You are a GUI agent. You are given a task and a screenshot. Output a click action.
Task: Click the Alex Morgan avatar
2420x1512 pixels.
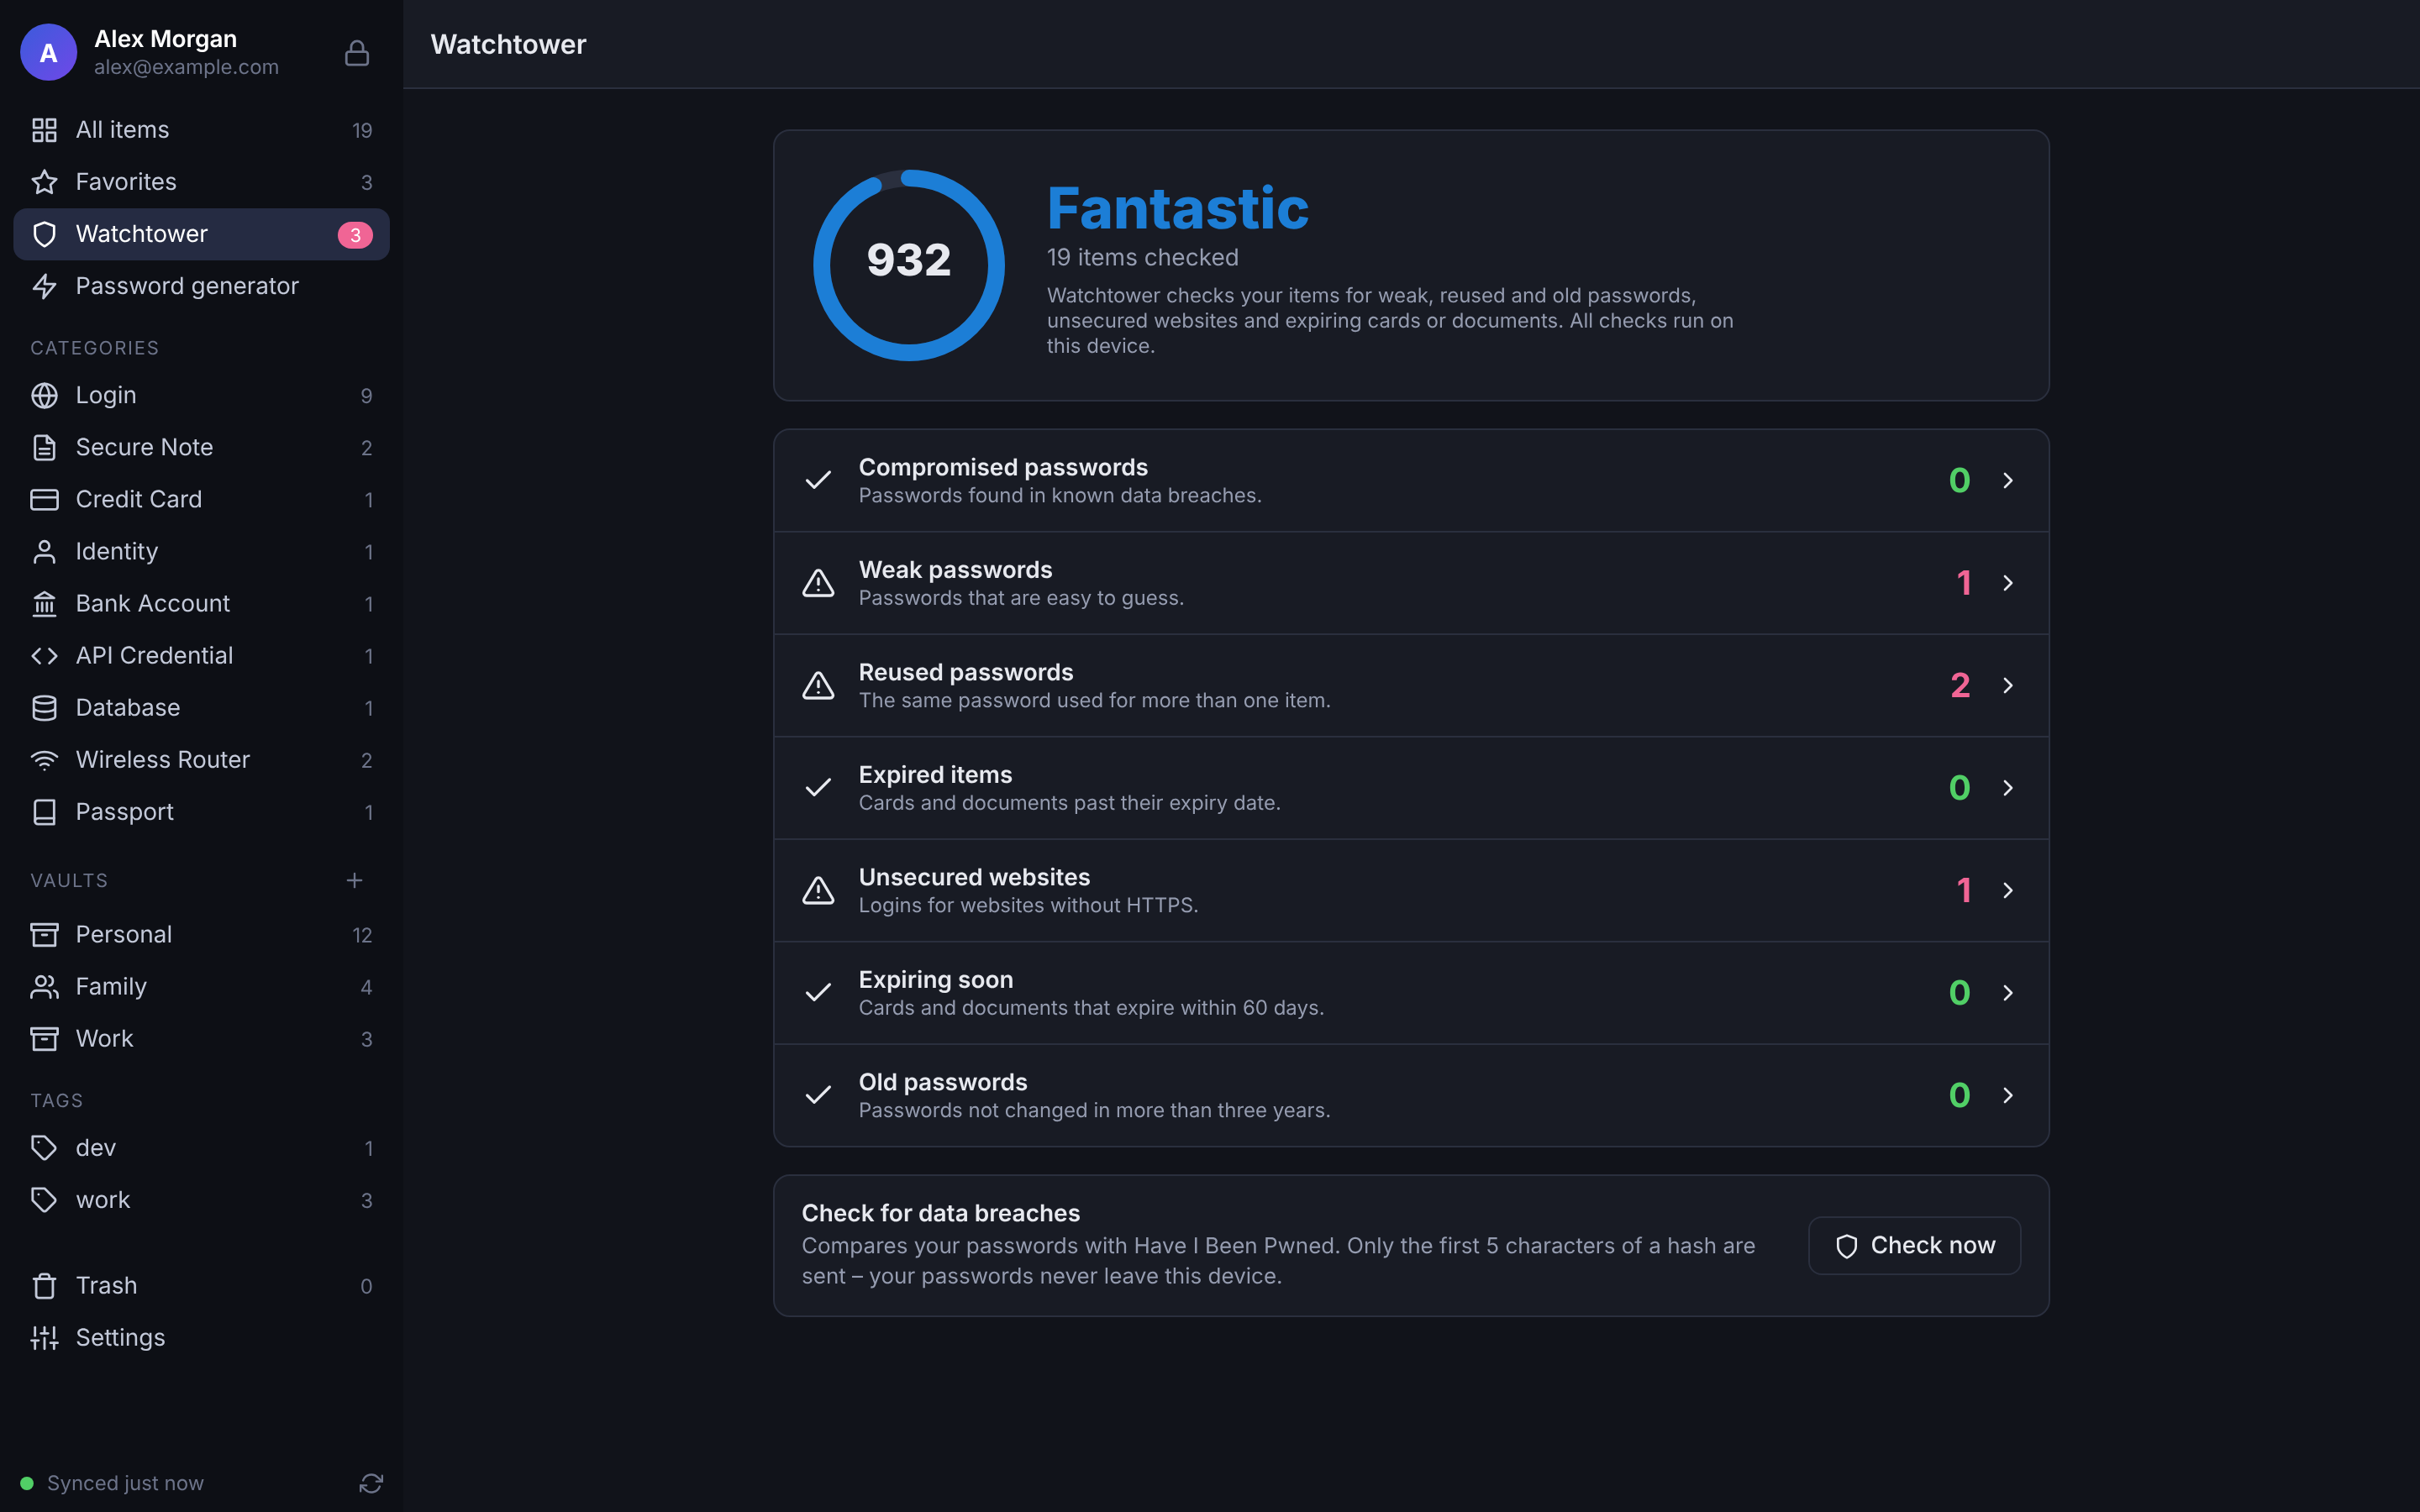pyautogui.click(x=48, y=52)
